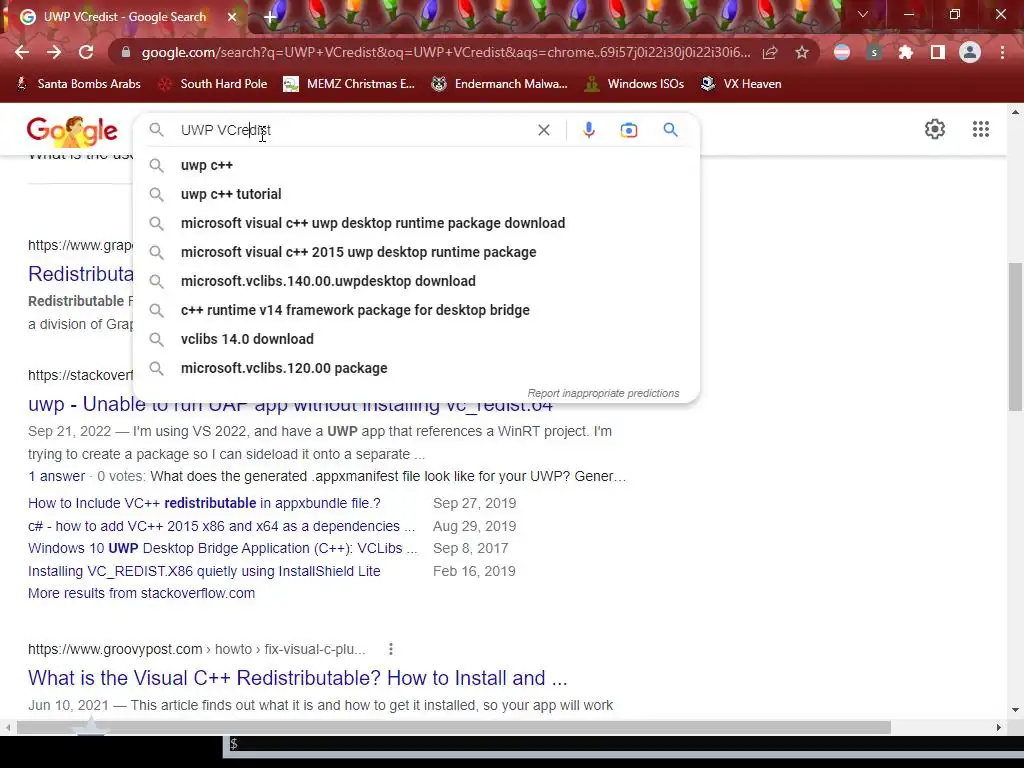Click the scroll-right arrow of horizontal scrollbar
The image size is (1024, 768).
(x=999, y=728)
